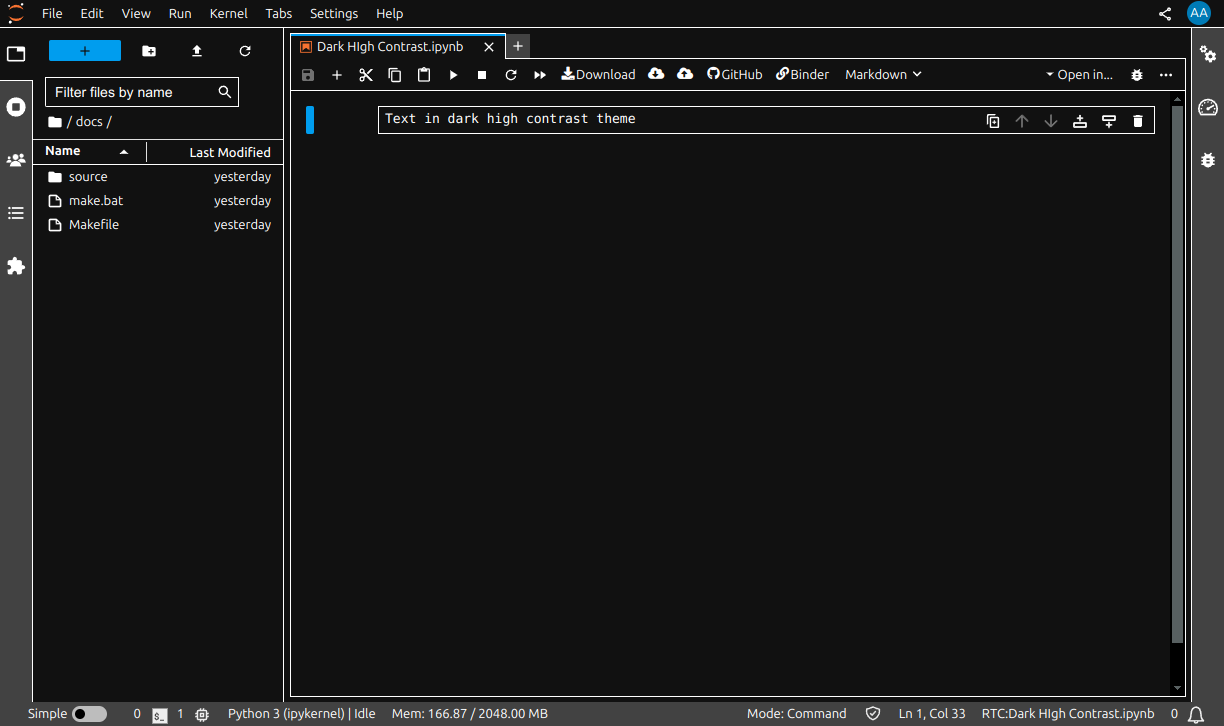1224x726 pixels.
Task: Refresh the file browser list
Action: [x=245, y=51]
